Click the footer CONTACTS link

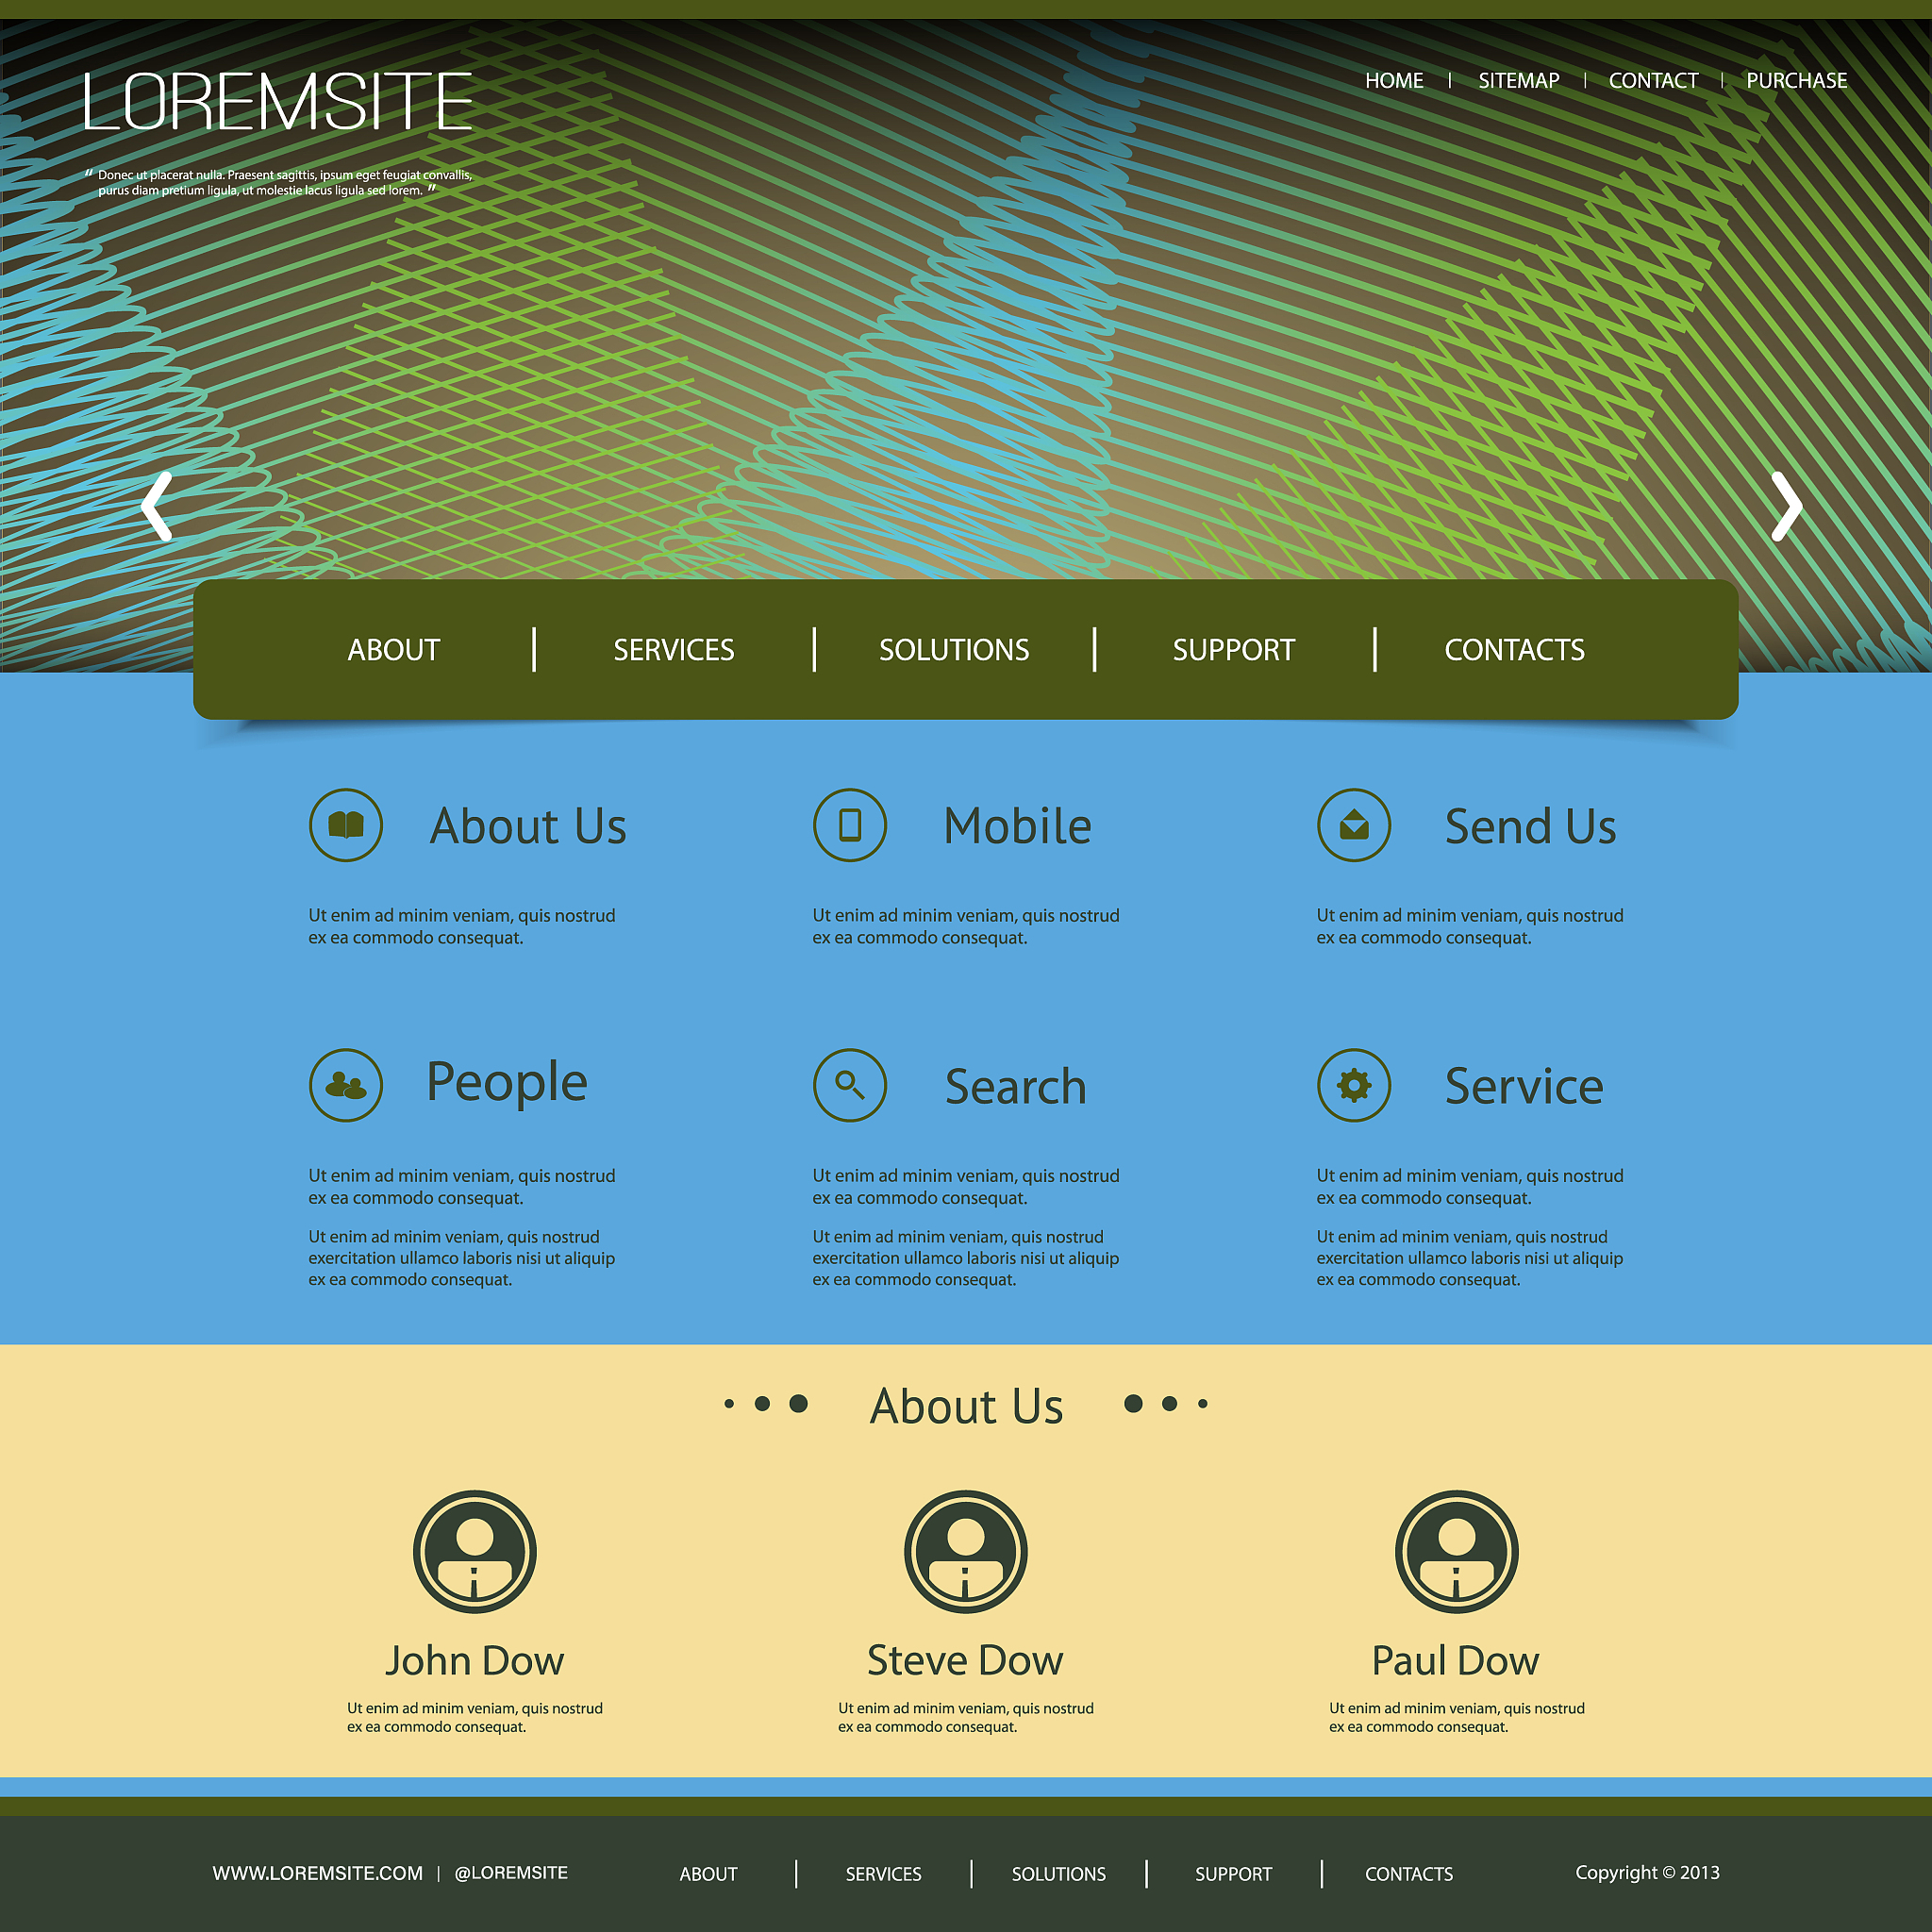pyautogui.click(x=1409, y=1874)
